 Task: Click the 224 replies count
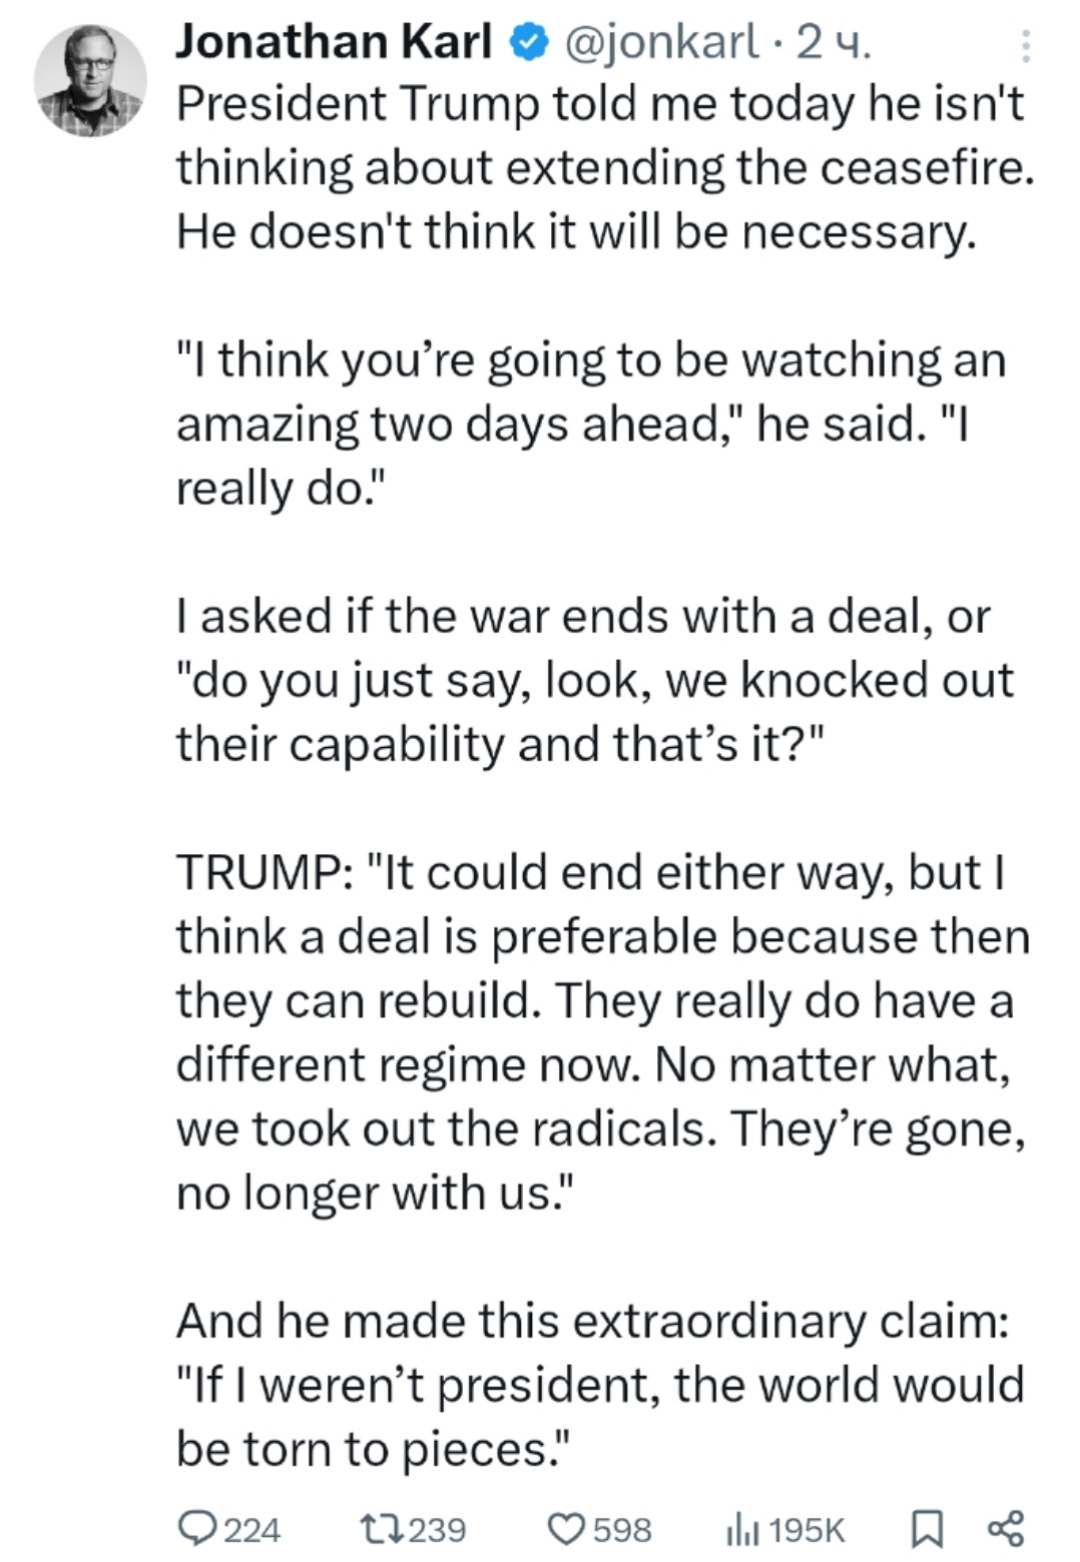click(x=251, y=1529)
